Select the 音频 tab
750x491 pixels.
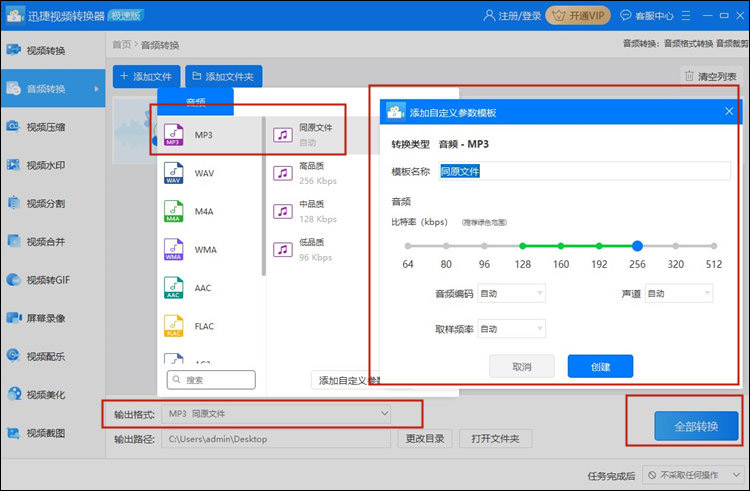[x=196, y=101]
